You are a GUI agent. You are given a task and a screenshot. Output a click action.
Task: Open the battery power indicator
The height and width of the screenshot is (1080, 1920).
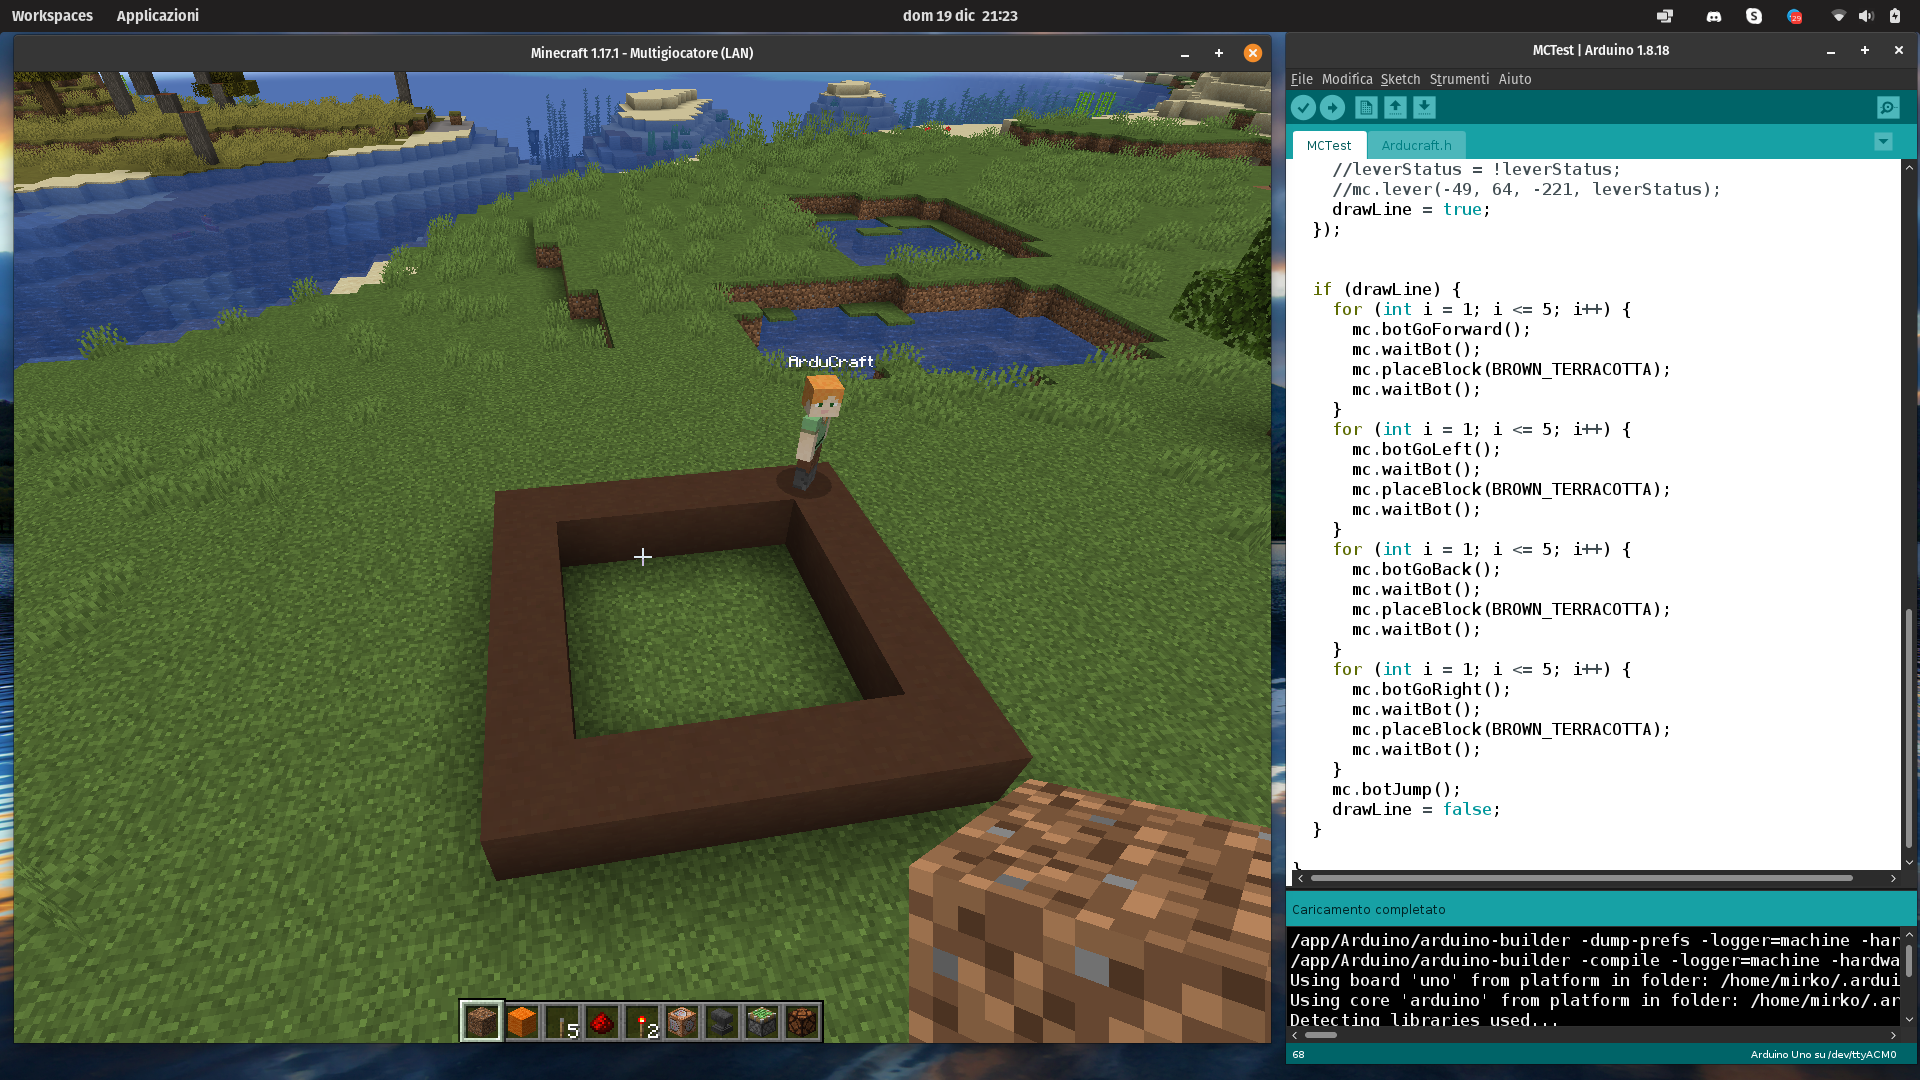(x=1895, y=16)
